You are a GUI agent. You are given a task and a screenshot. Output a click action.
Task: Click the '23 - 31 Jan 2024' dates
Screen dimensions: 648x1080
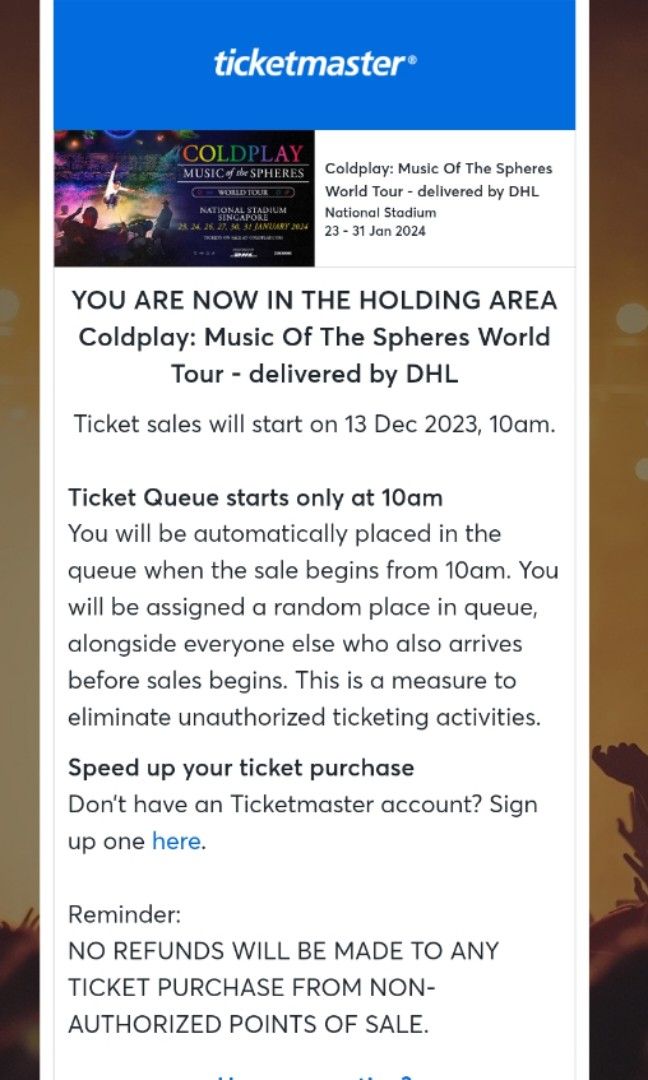(x=375, y=231)
